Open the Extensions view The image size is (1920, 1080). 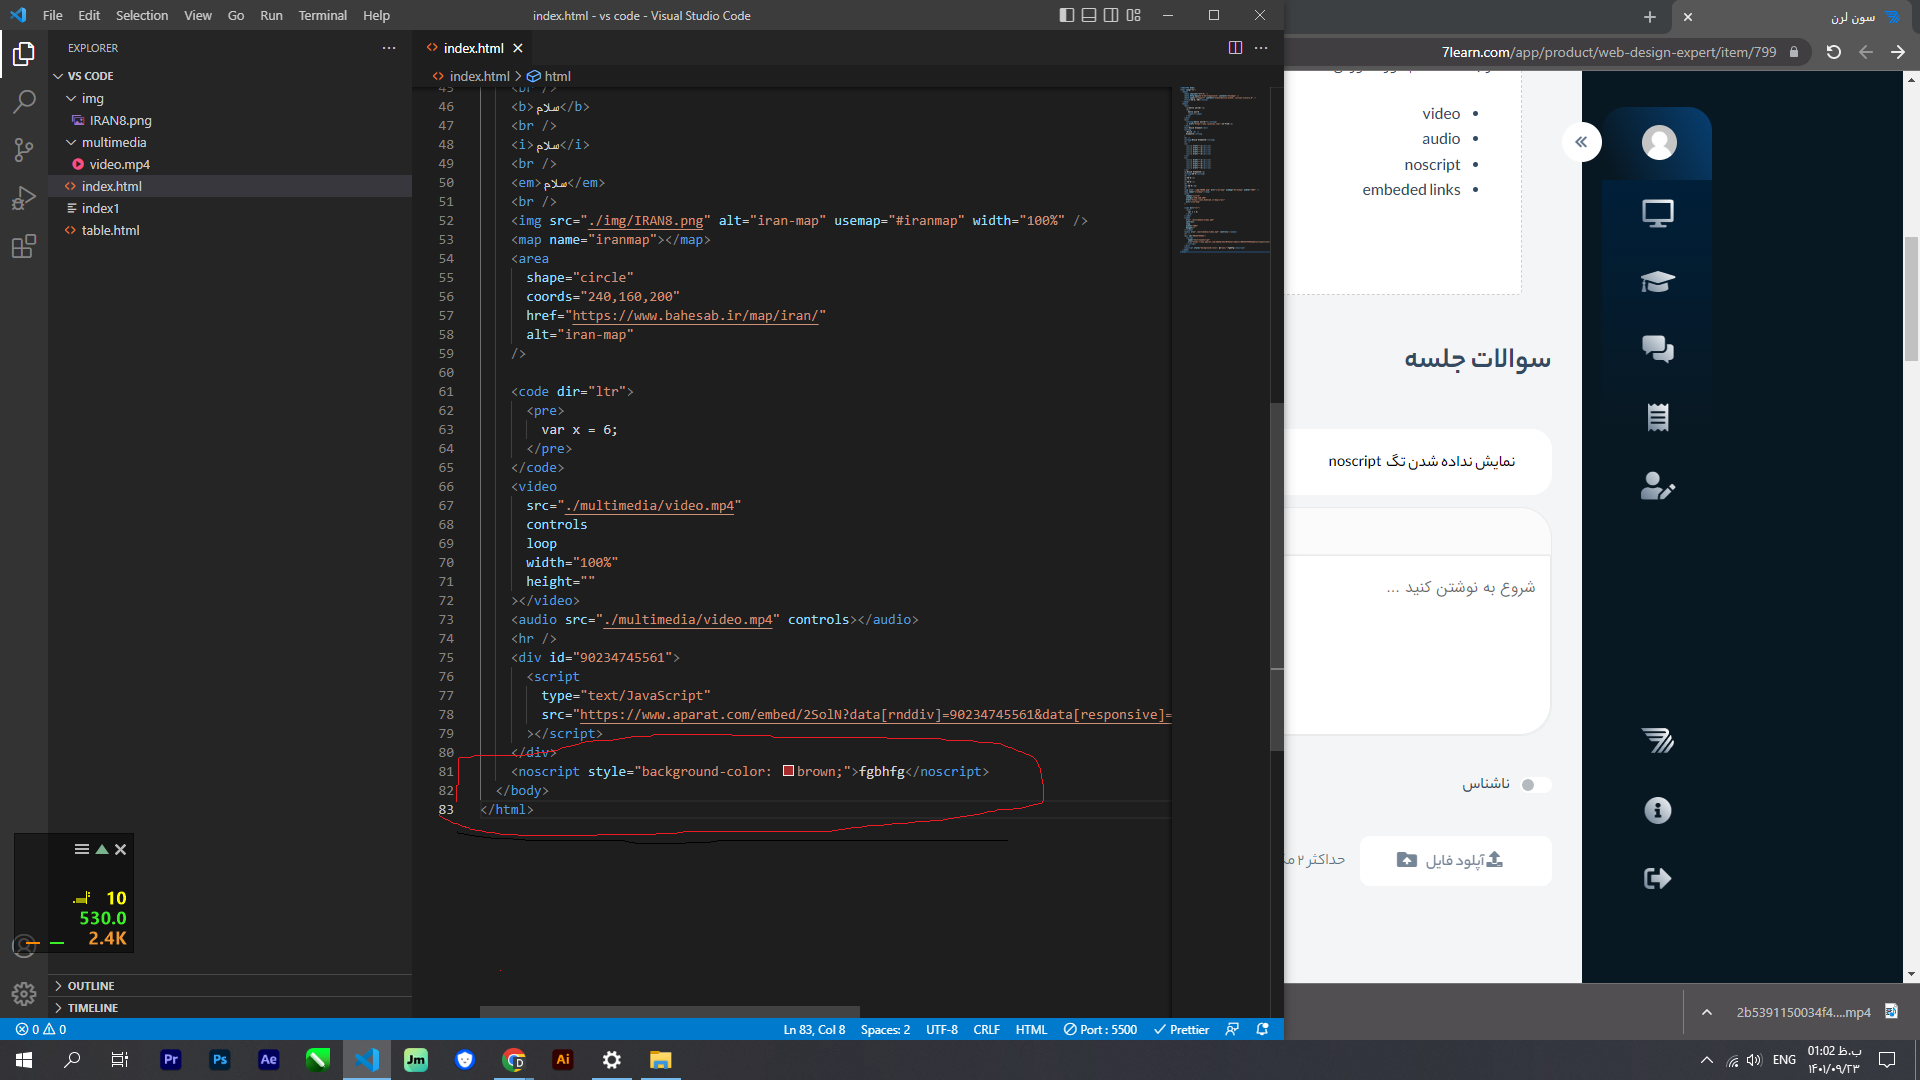pos(24,246)
